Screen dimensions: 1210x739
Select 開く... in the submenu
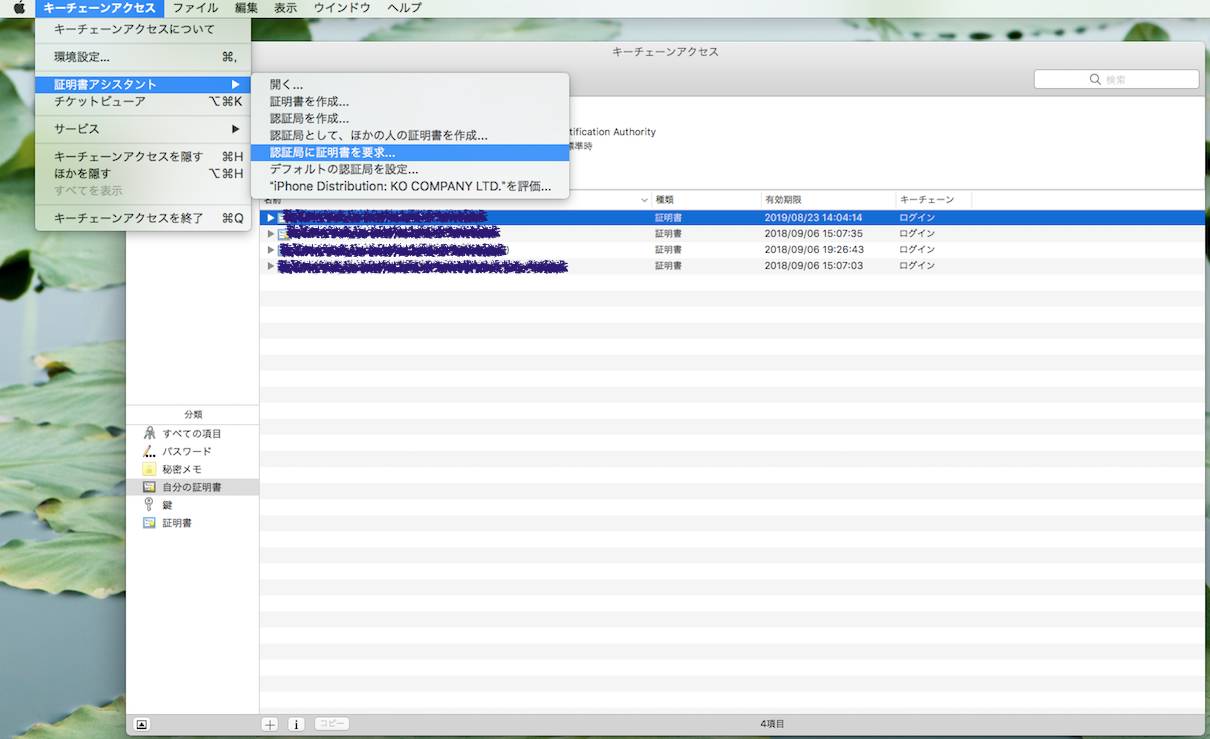[x=410, y=85]
